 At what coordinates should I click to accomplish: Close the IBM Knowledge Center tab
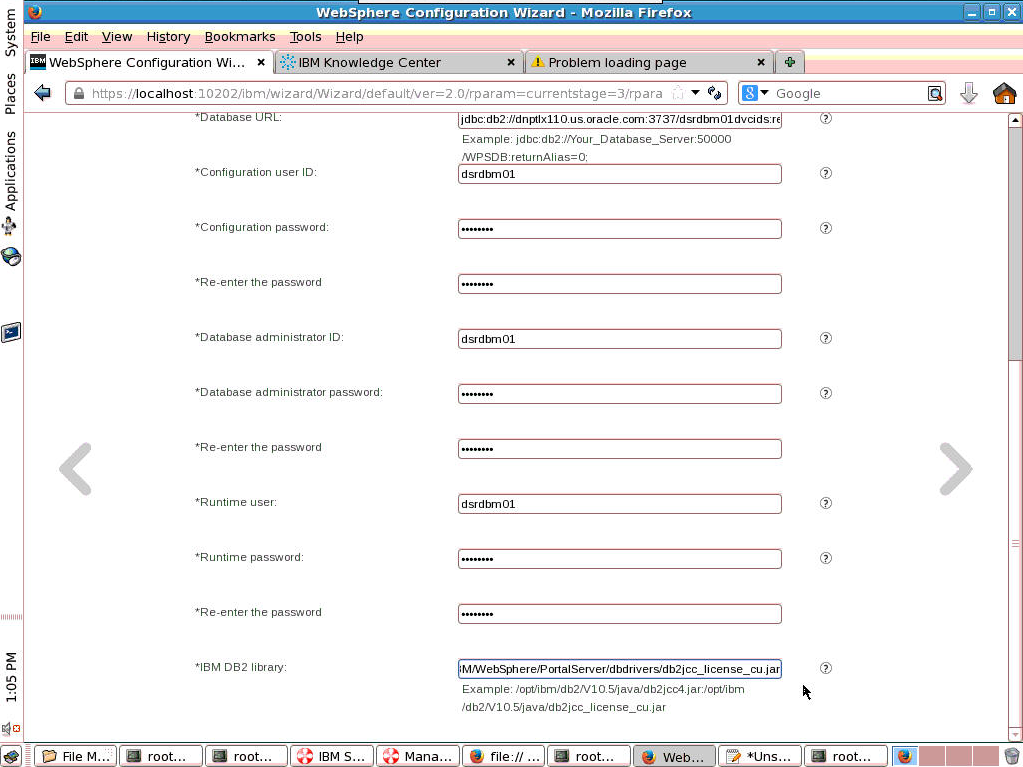point(511,62)
